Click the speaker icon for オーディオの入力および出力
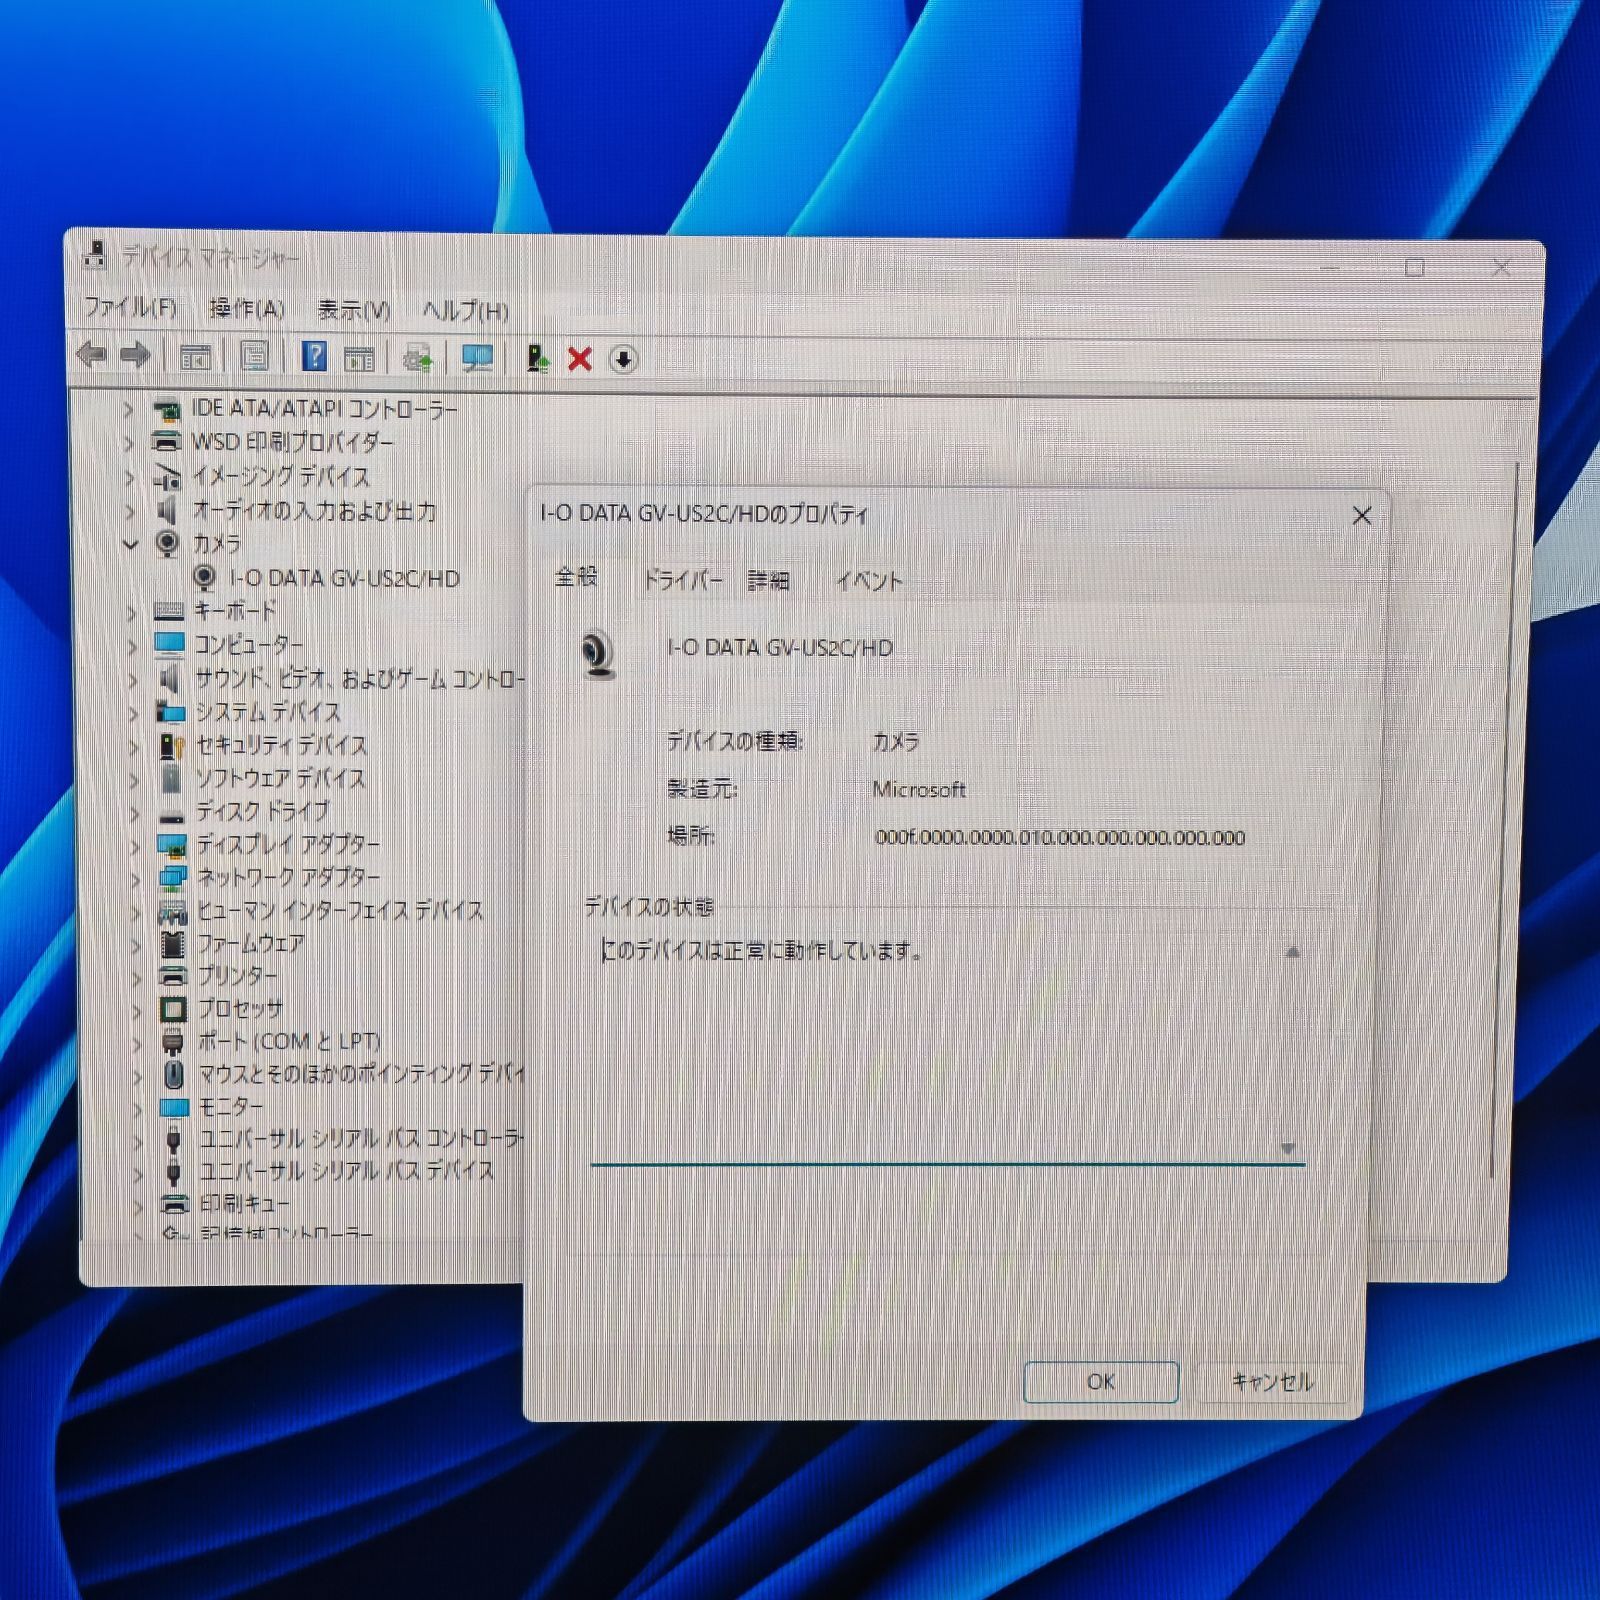 click(x=167, y=510)
